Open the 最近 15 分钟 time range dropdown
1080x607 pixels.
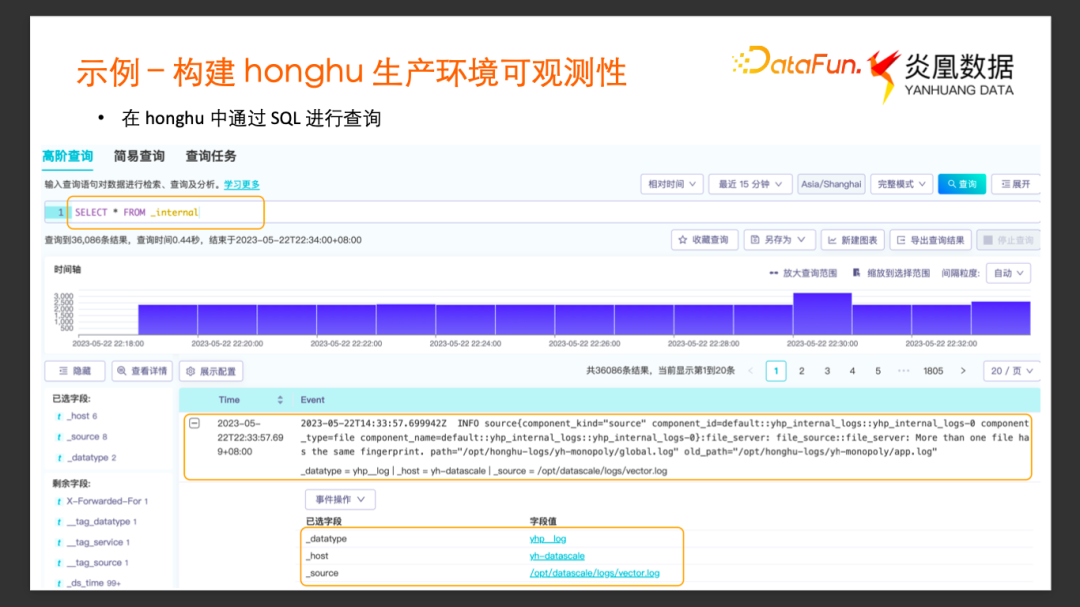point(750,184)
